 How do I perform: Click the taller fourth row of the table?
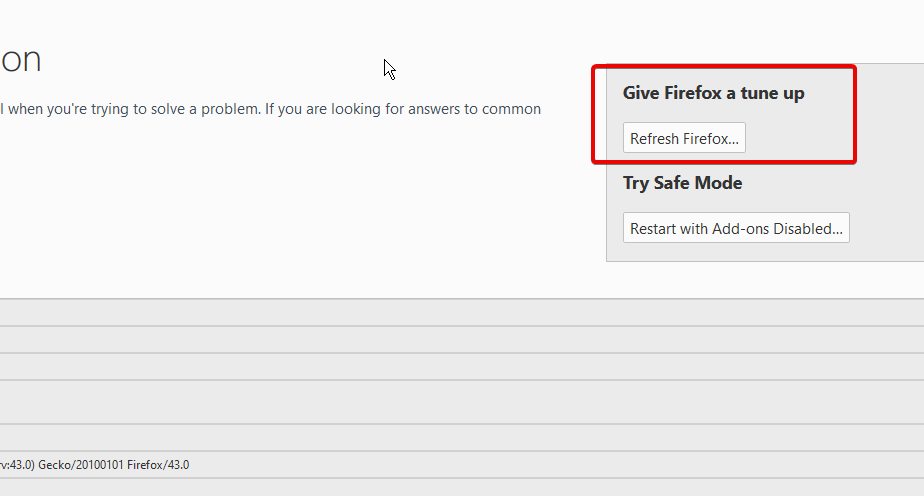point(300,402)
